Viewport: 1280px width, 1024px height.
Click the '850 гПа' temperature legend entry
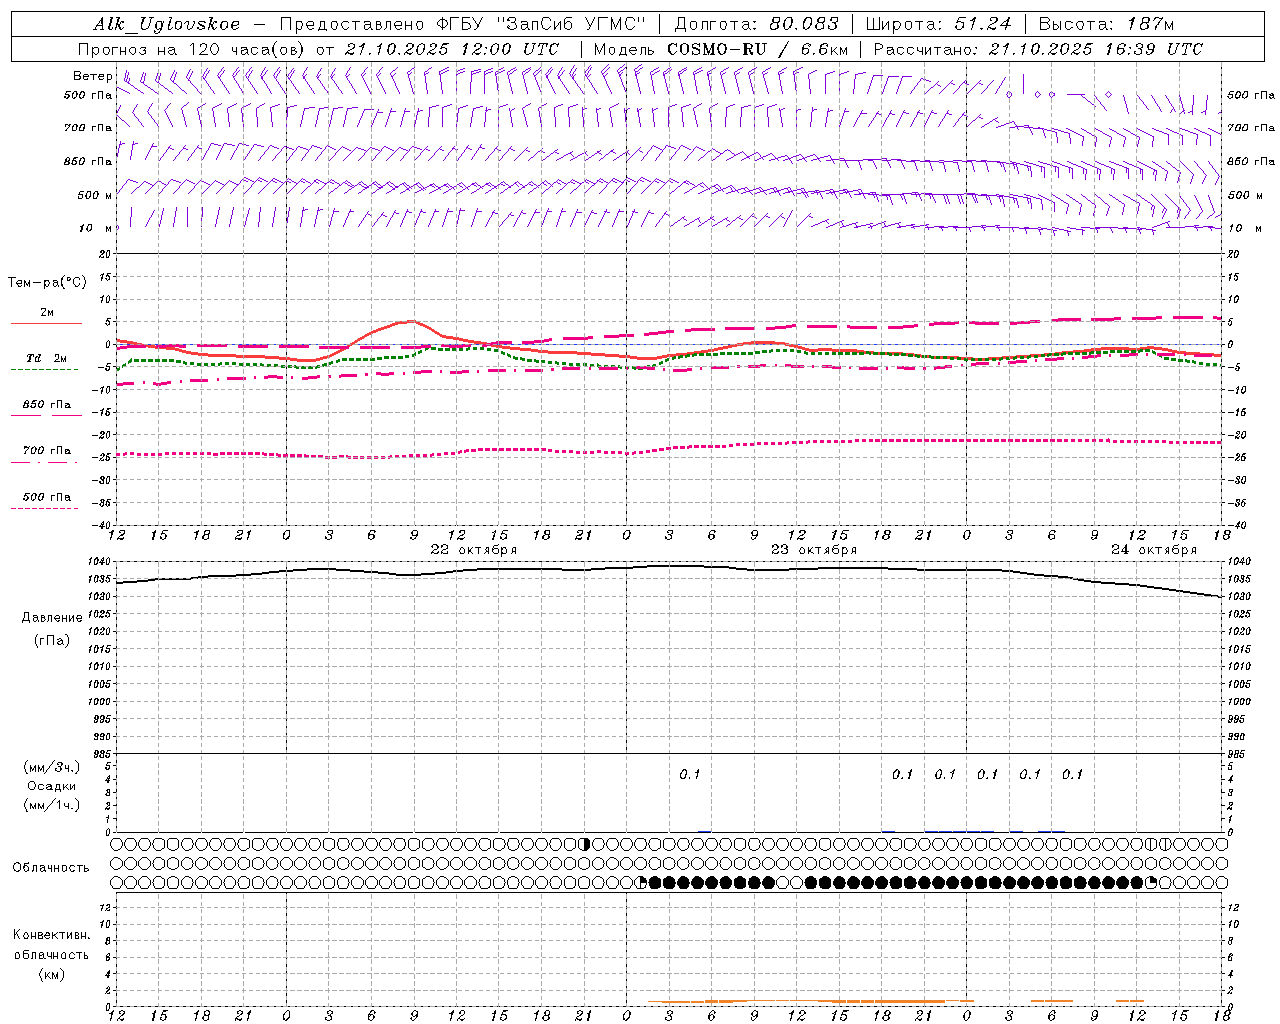pos(47,404)
